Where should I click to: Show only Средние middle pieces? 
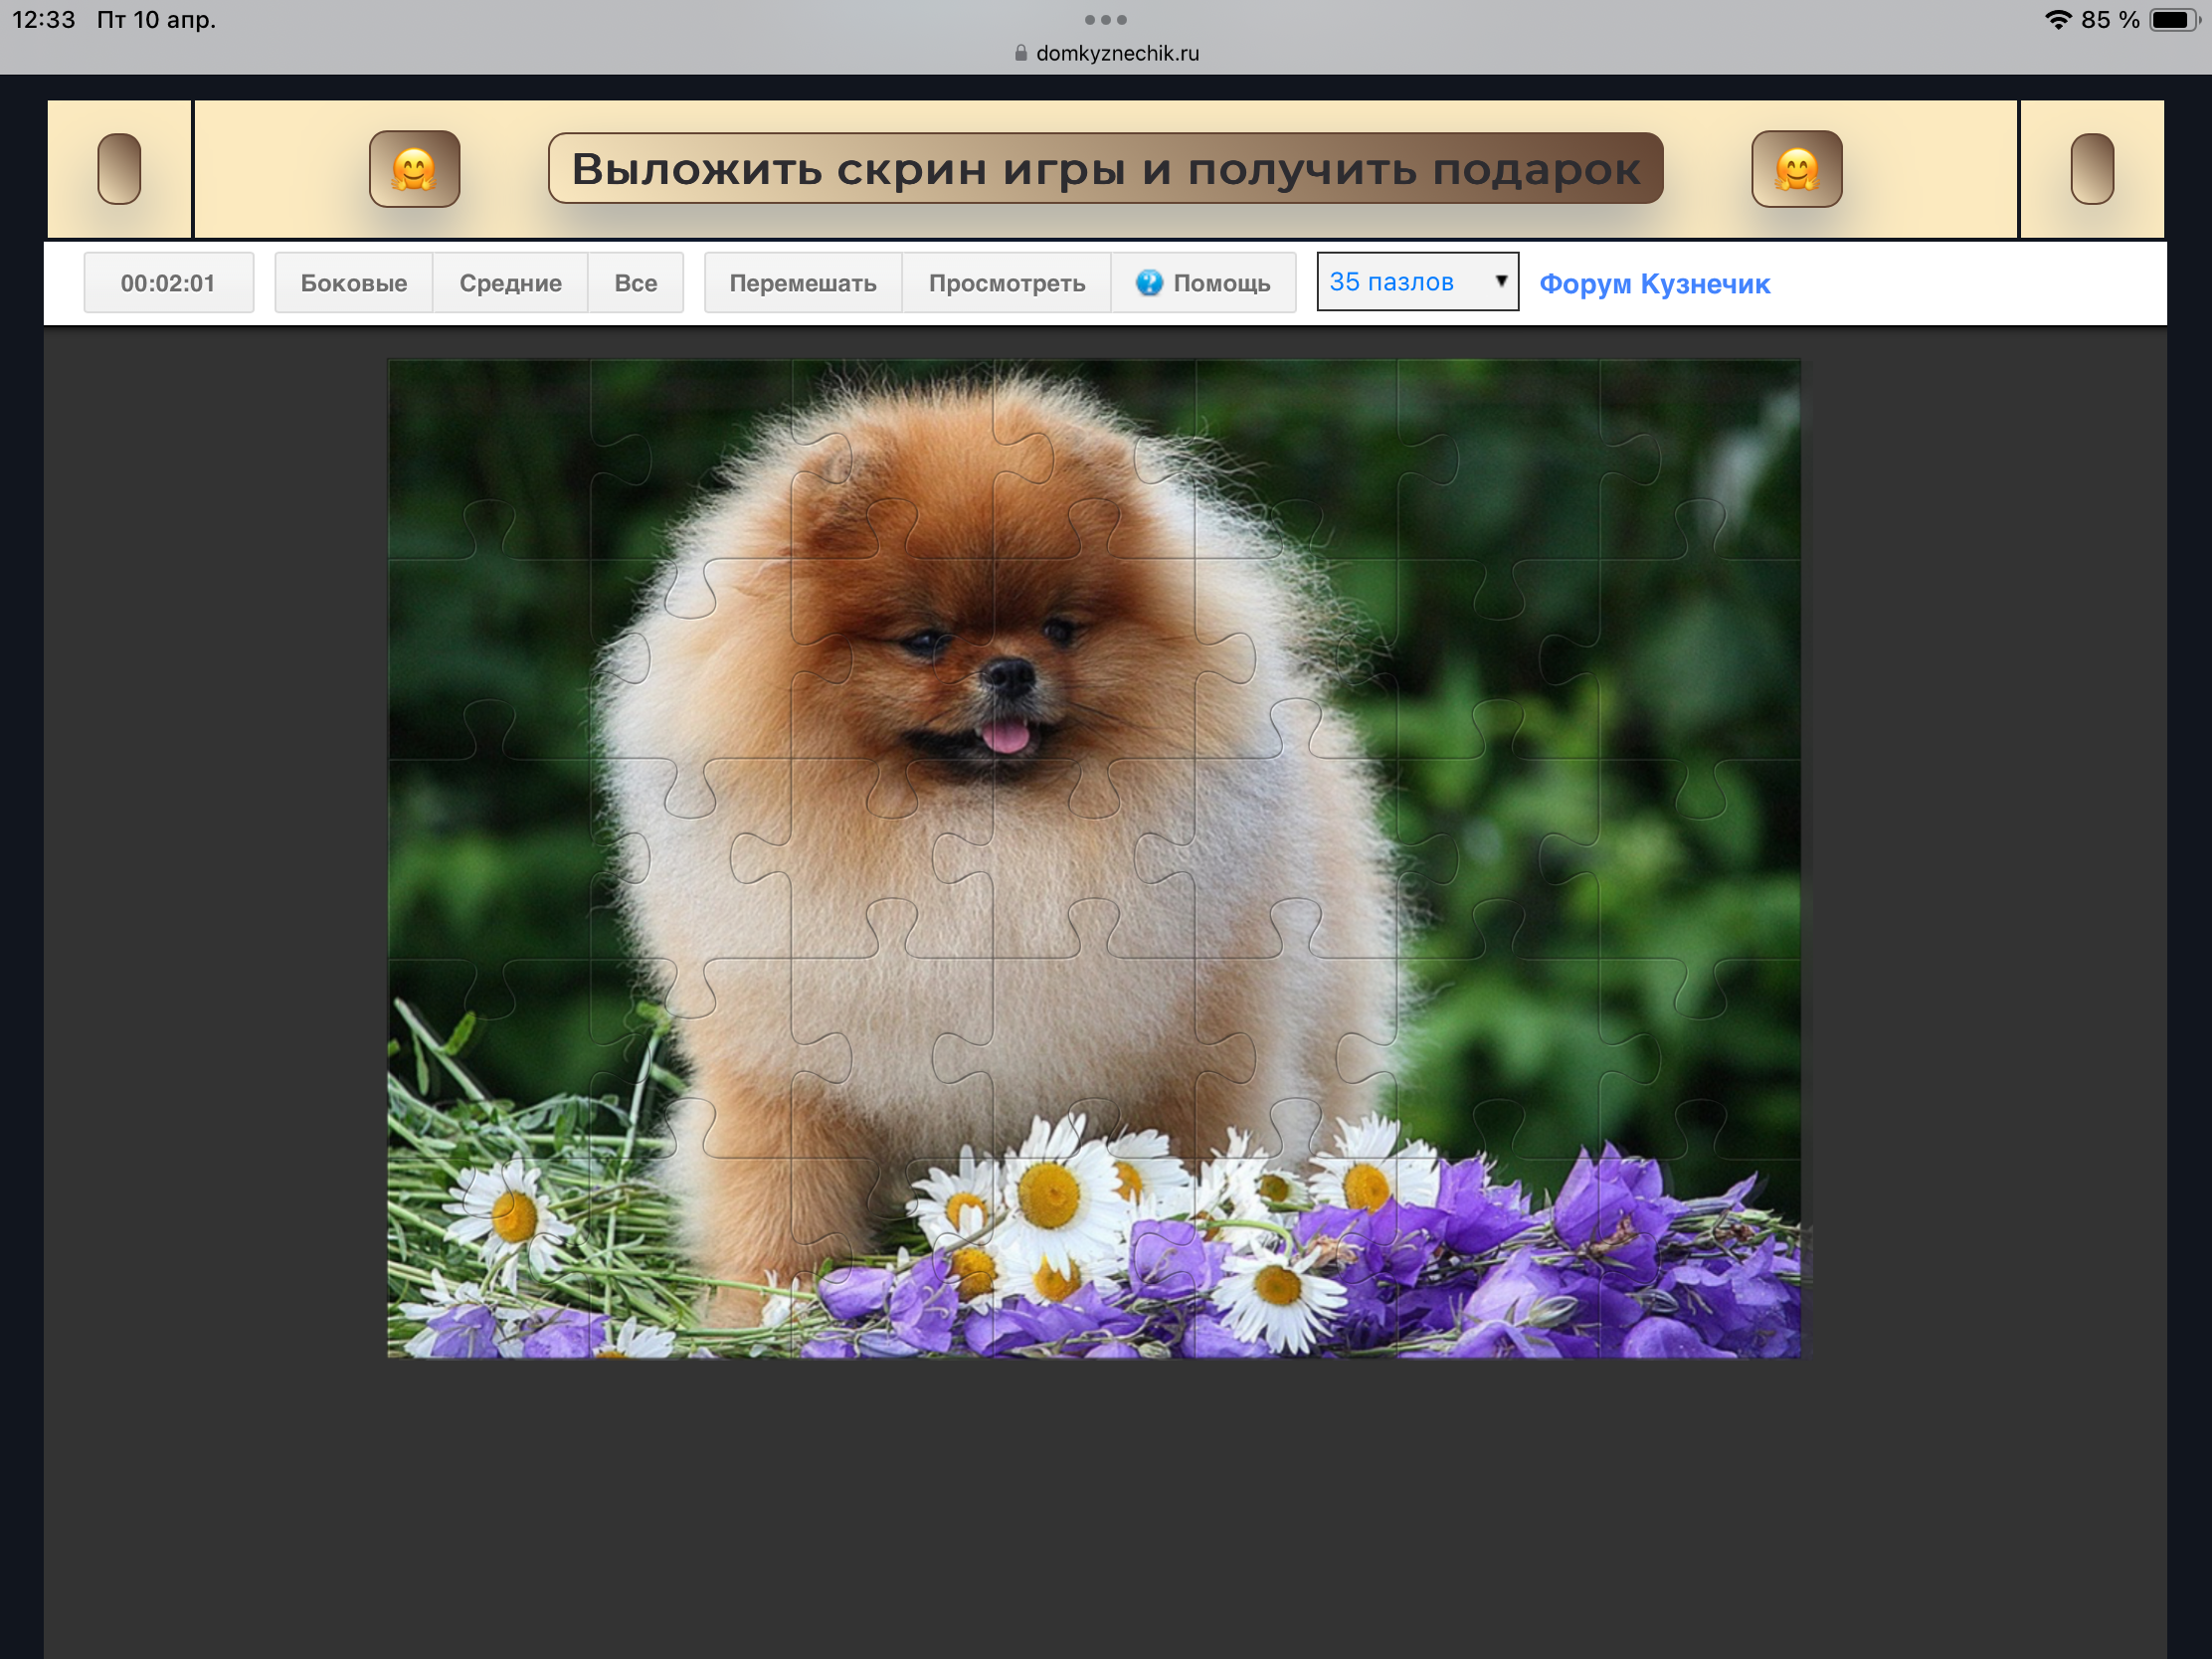[x=510, y=283]
